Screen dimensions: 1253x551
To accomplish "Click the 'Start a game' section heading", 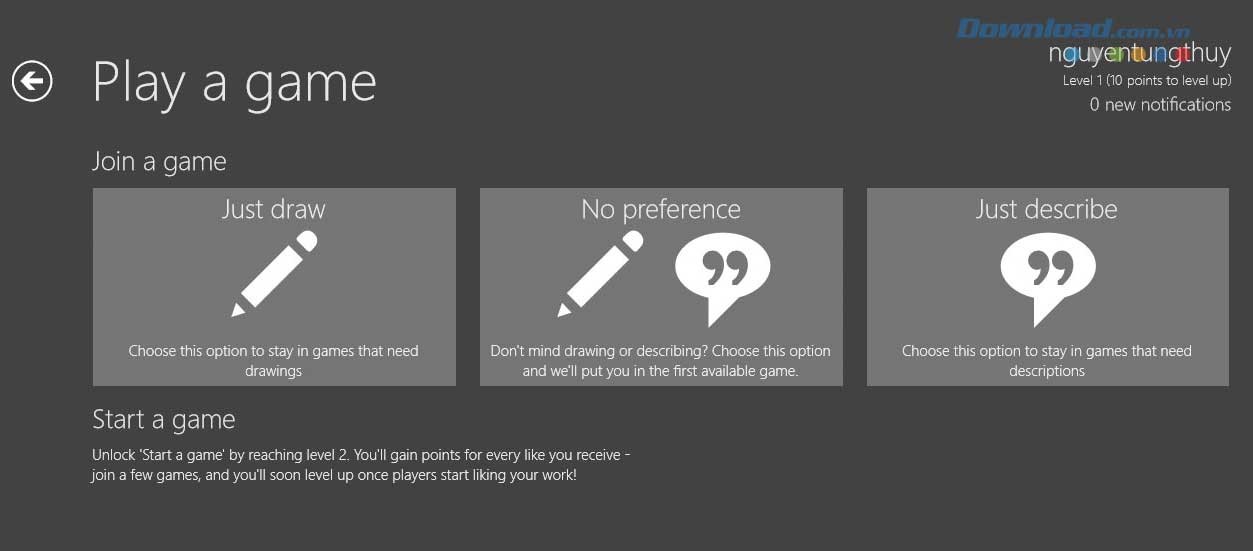I will pyautogui.click(x=164, y=419).
